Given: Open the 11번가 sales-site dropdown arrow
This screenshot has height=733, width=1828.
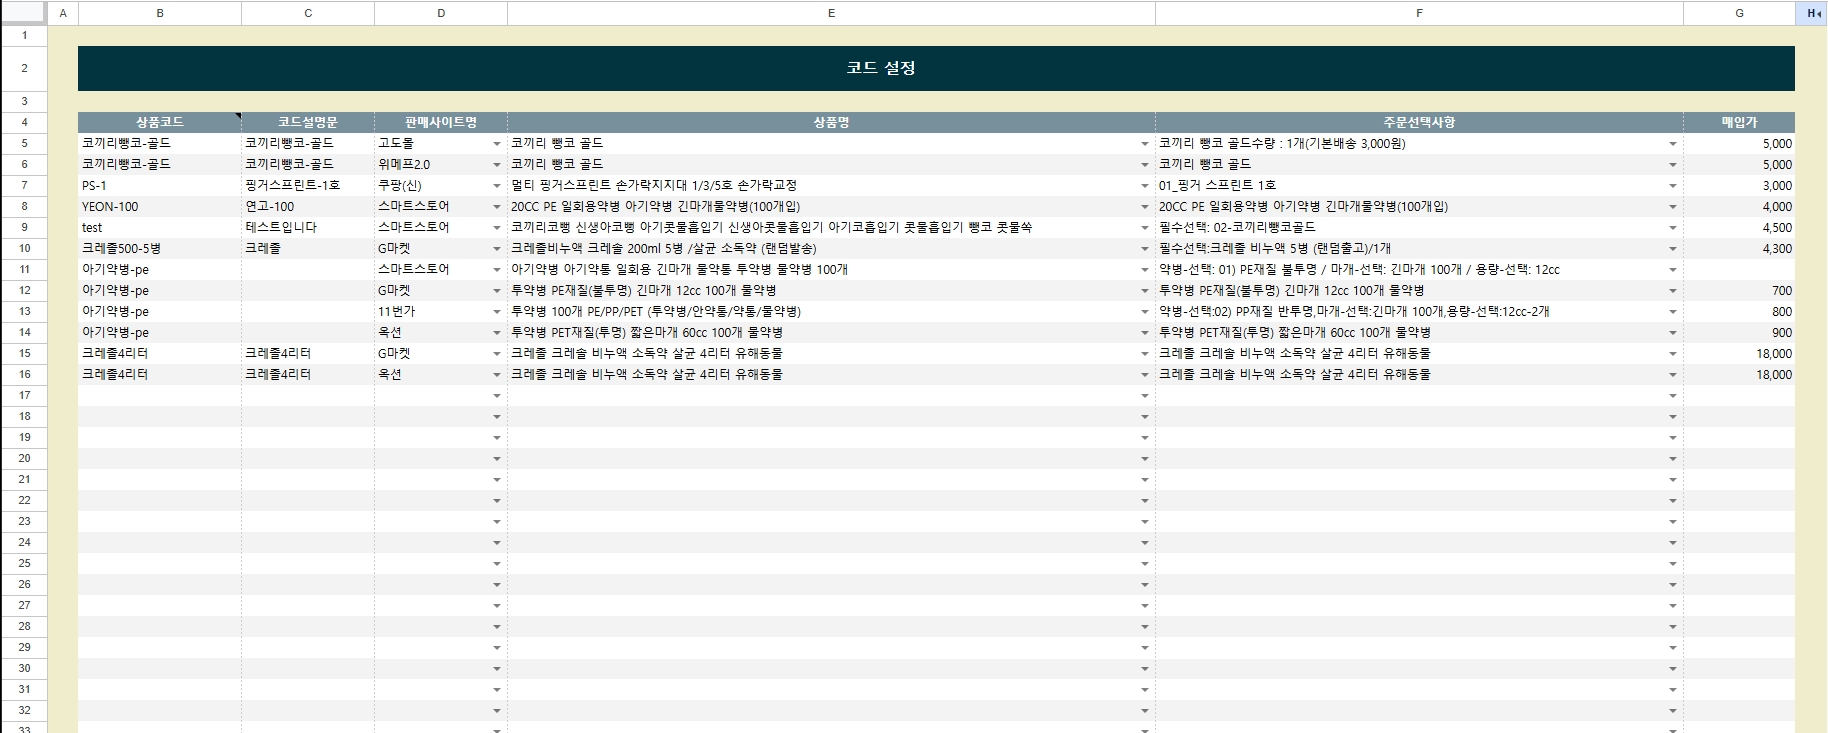Looking at the screenshot, I should point(497,312).
